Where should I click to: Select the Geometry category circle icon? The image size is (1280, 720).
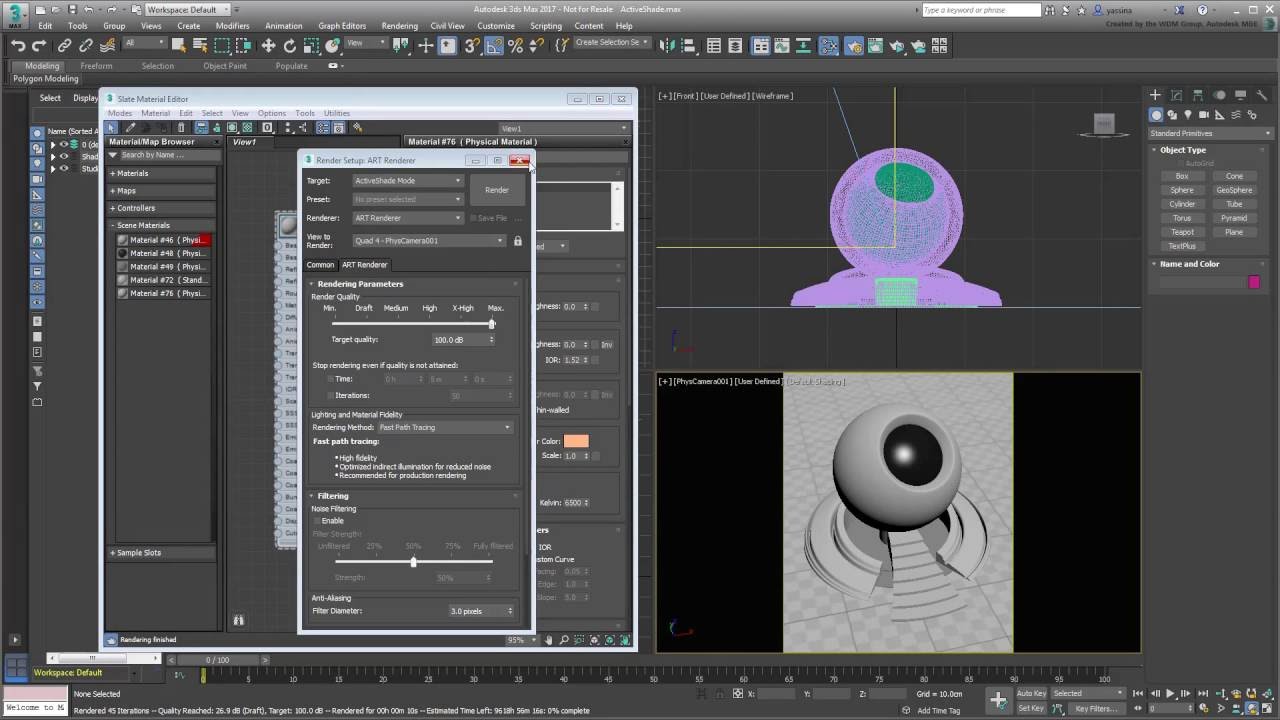(1156, 115)
